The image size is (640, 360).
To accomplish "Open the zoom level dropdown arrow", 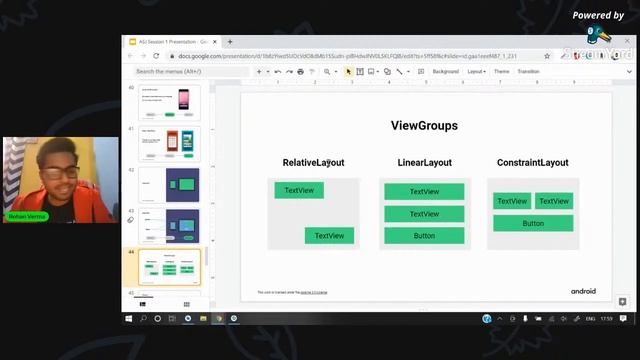I will click(336, 71).
